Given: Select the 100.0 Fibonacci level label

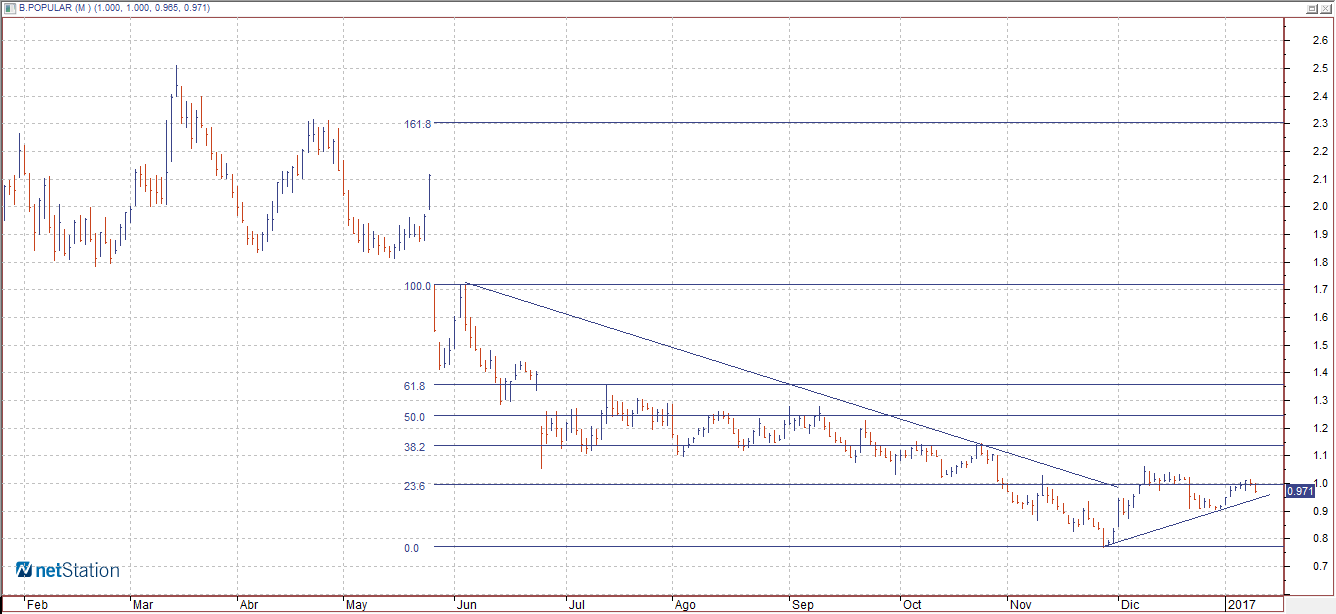Looking at the screenshot, I should pos(417,286).
